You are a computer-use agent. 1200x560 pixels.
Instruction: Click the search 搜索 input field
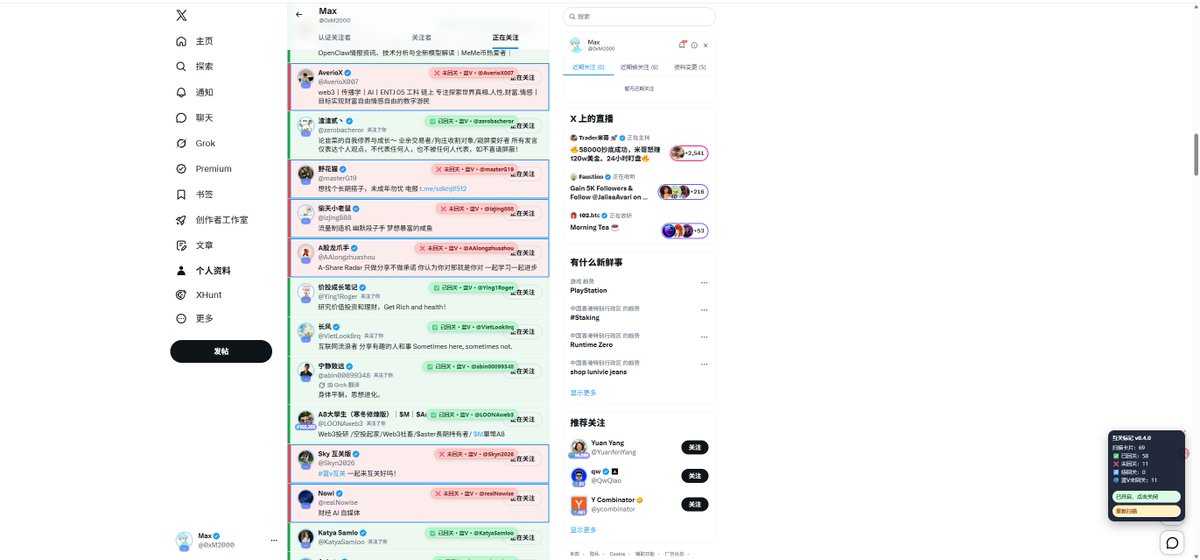pyautogui.click(x=640, y=16)
